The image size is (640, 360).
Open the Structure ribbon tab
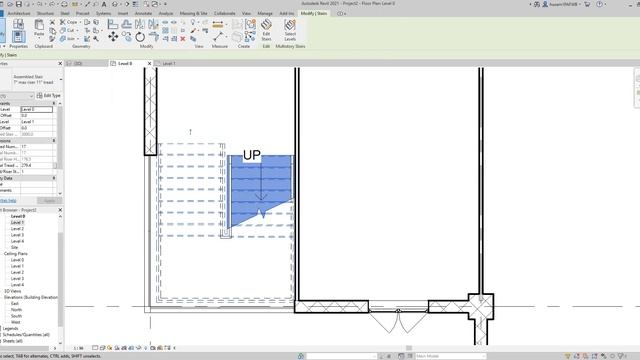click(45, 13)
